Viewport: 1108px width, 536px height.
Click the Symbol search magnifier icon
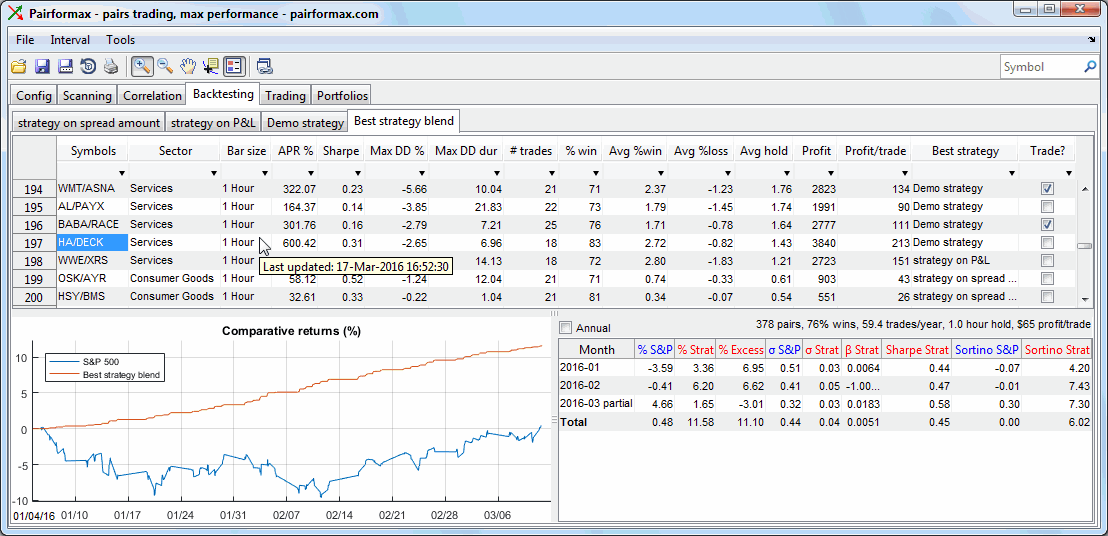(x=1090, y=67)
